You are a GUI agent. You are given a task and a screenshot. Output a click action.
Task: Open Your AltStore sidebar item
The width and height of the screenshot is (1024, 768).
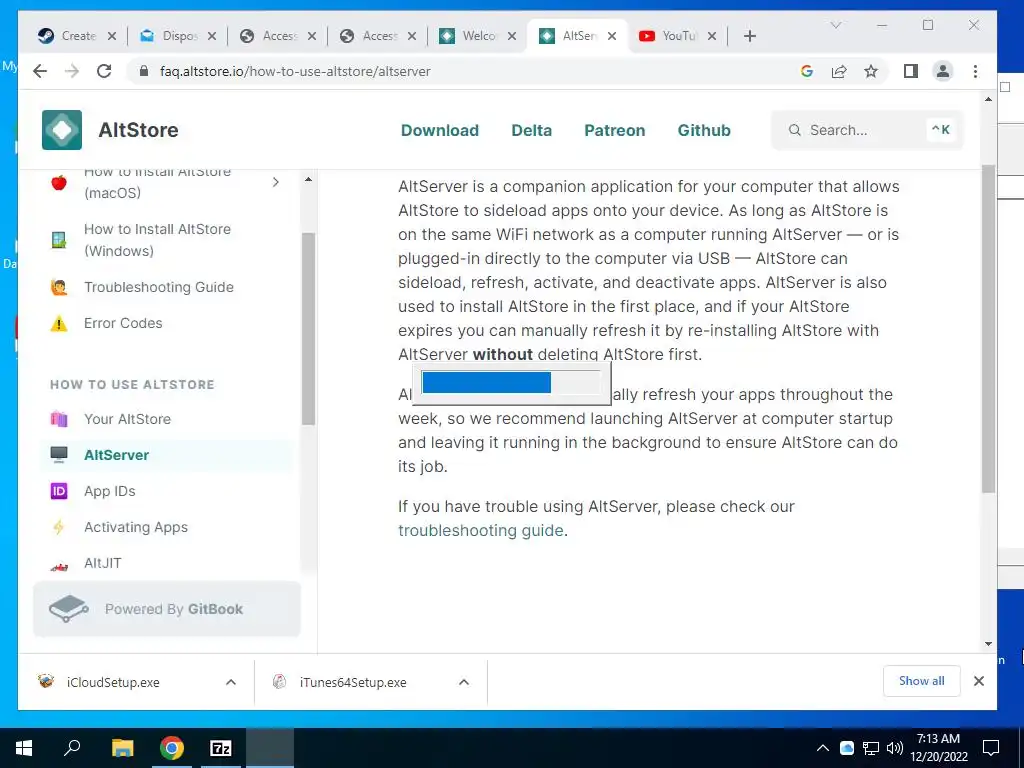127,419
